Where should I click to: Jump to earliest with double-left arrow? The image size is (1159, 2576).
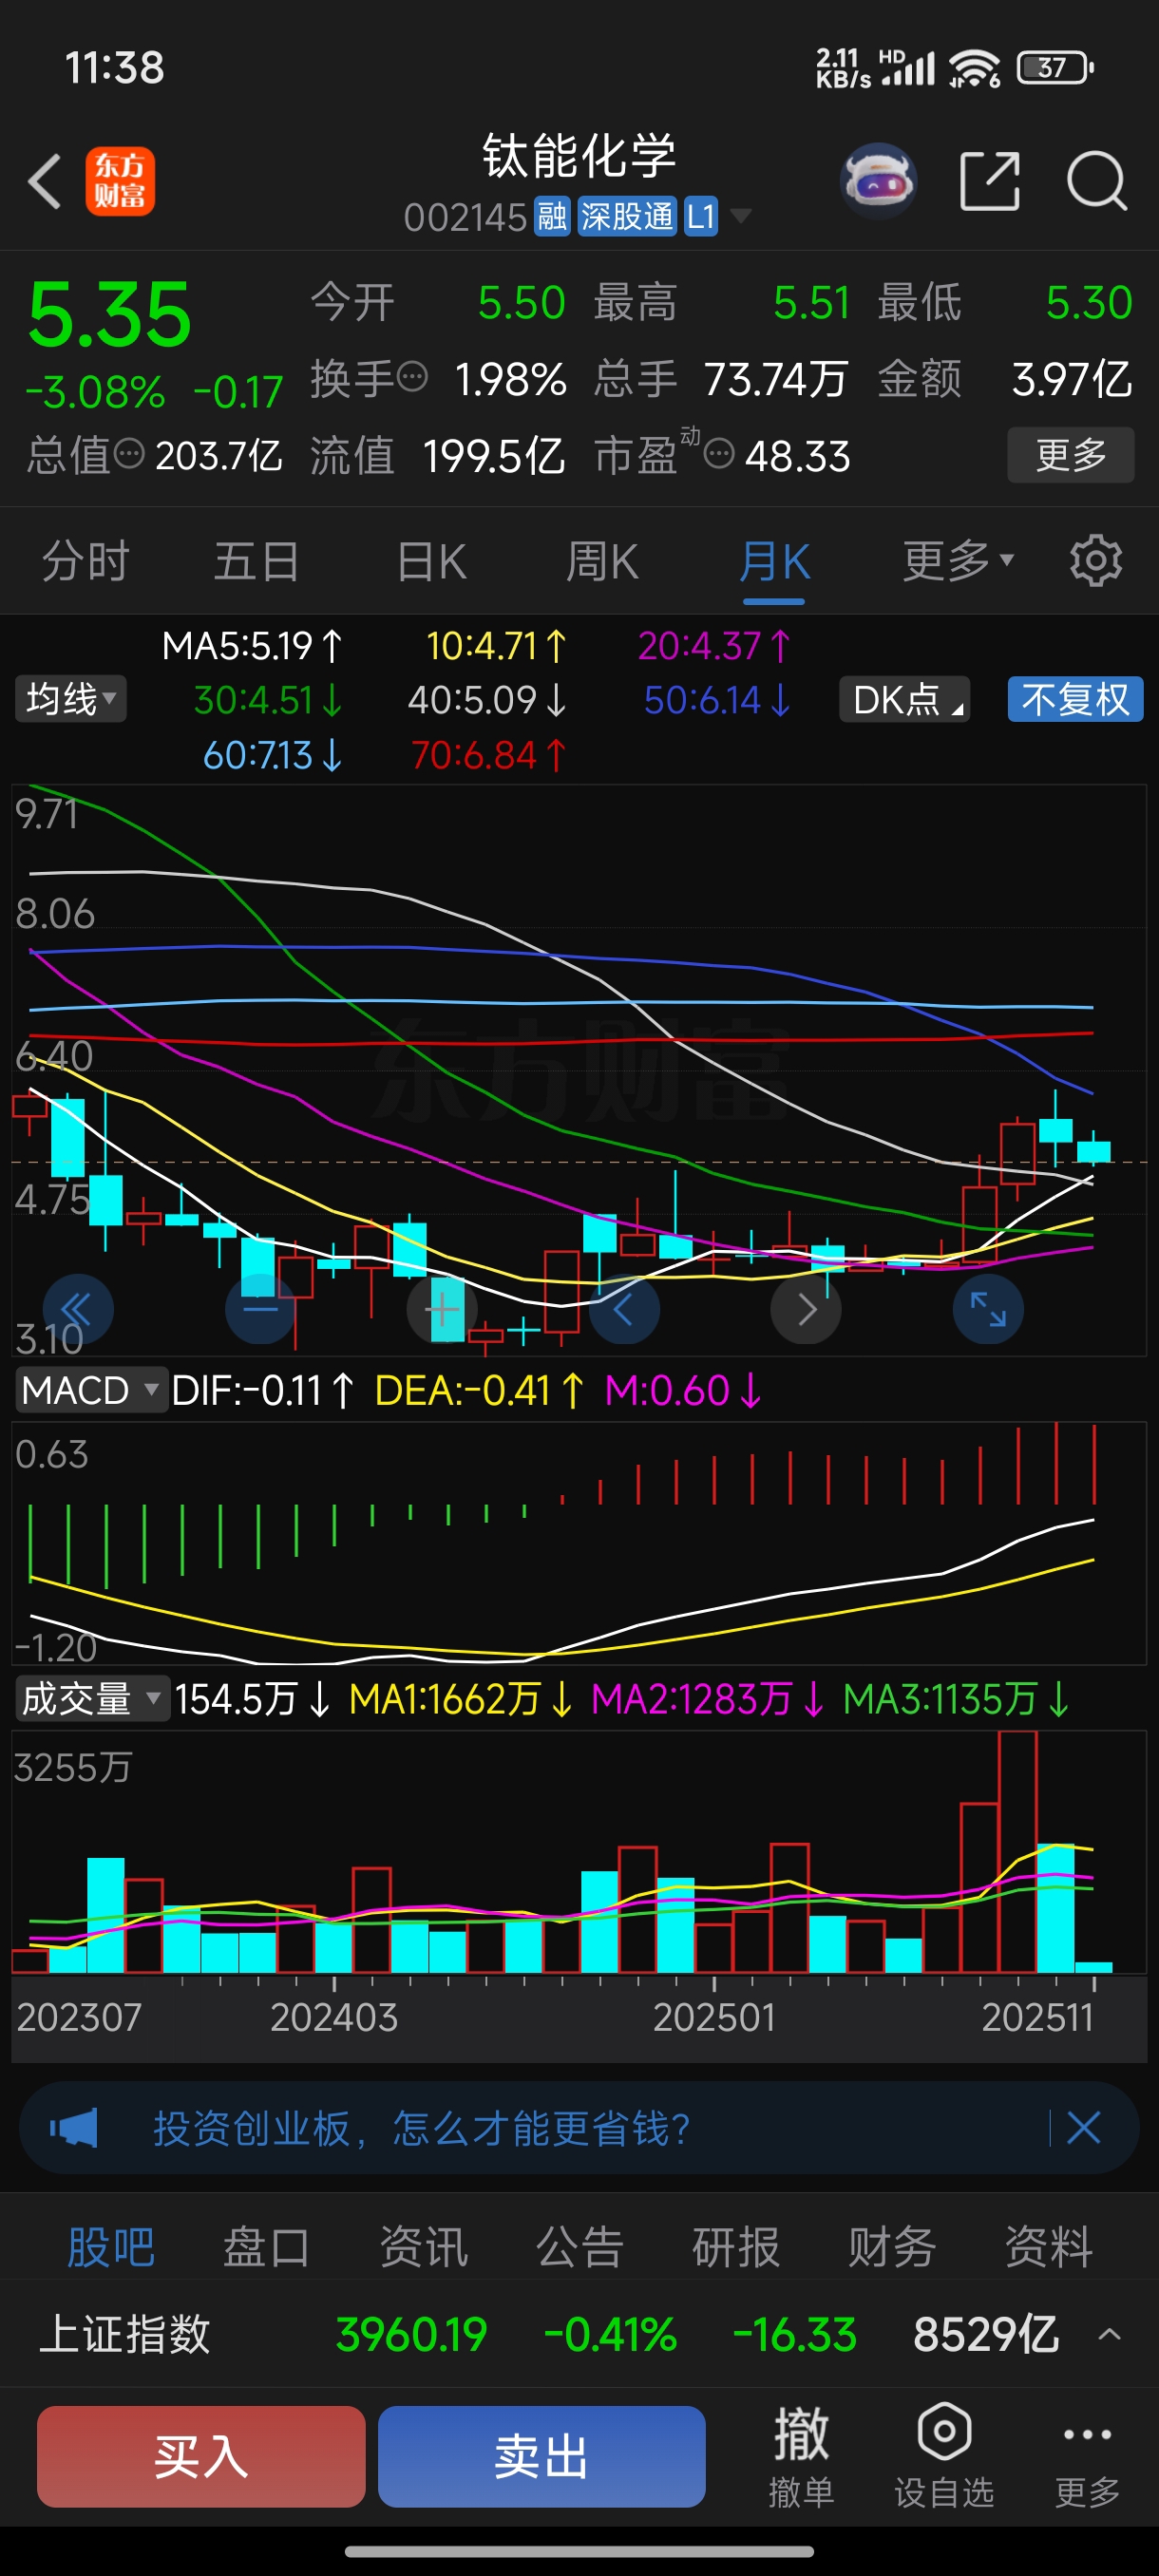point(78,1309)
